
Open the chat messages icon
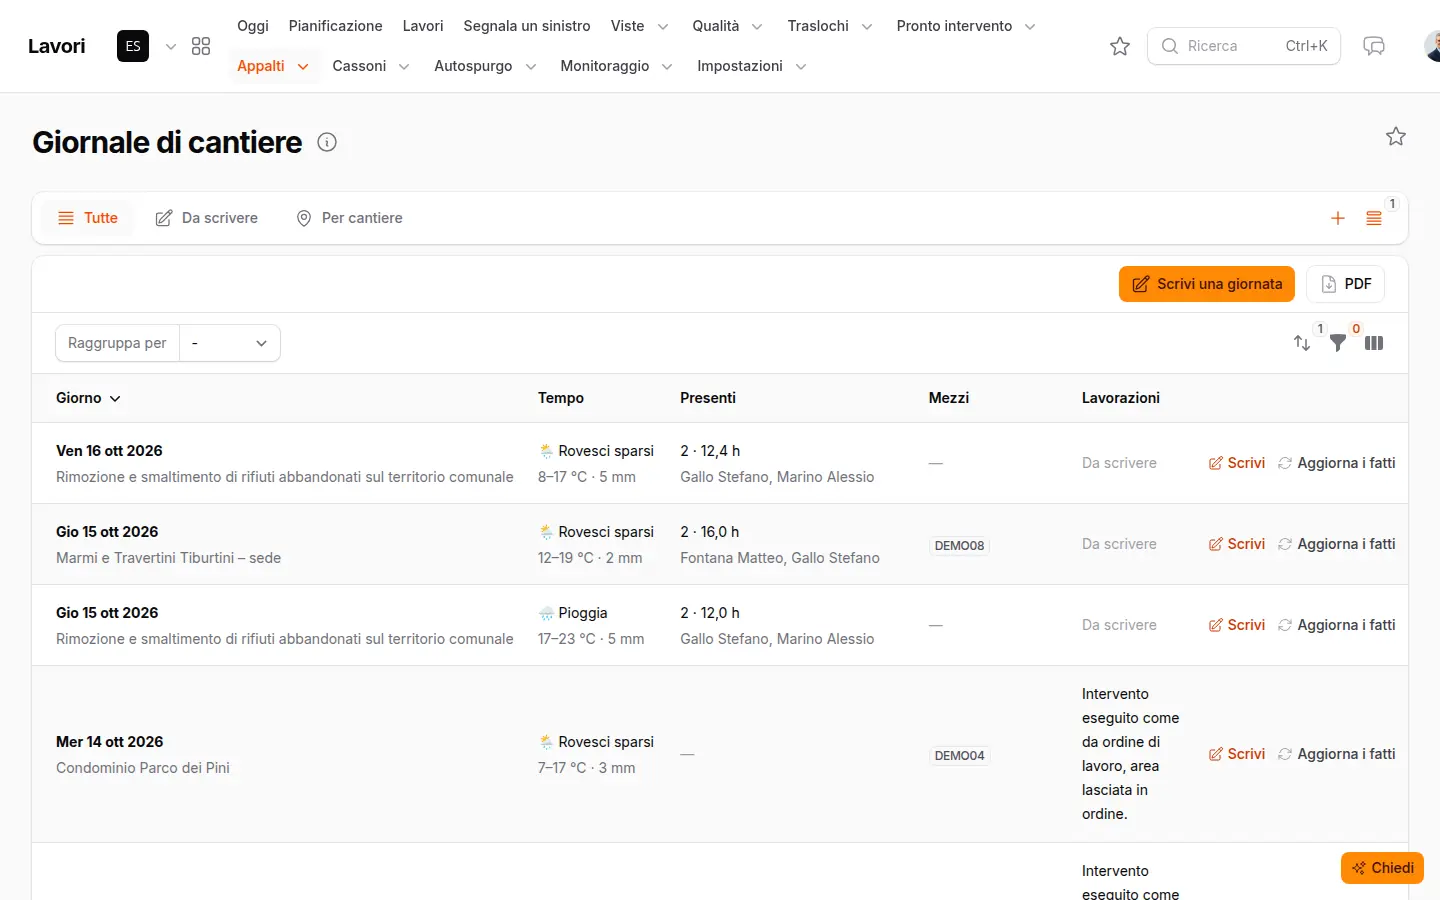[1374, 46]
